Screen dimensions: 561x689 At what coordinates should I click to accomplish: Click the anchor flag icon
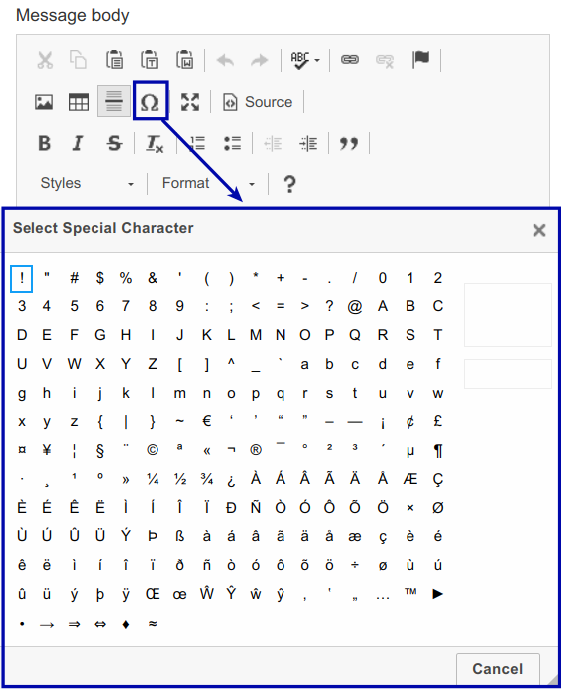tap(420, 59)
